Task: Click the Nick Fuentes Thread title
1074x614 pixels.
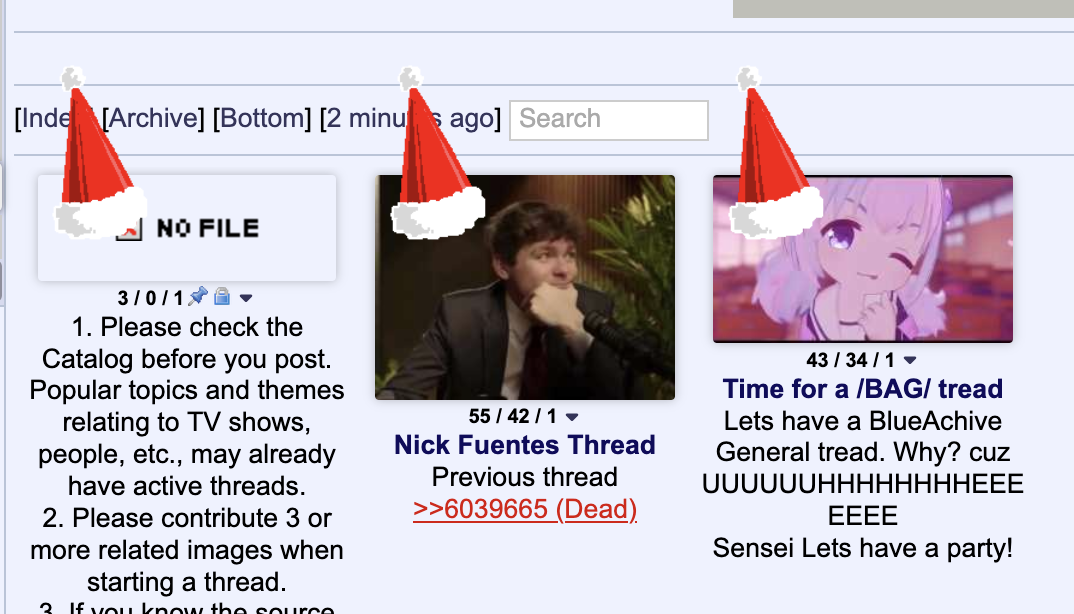Action: (x=525, y=445)
